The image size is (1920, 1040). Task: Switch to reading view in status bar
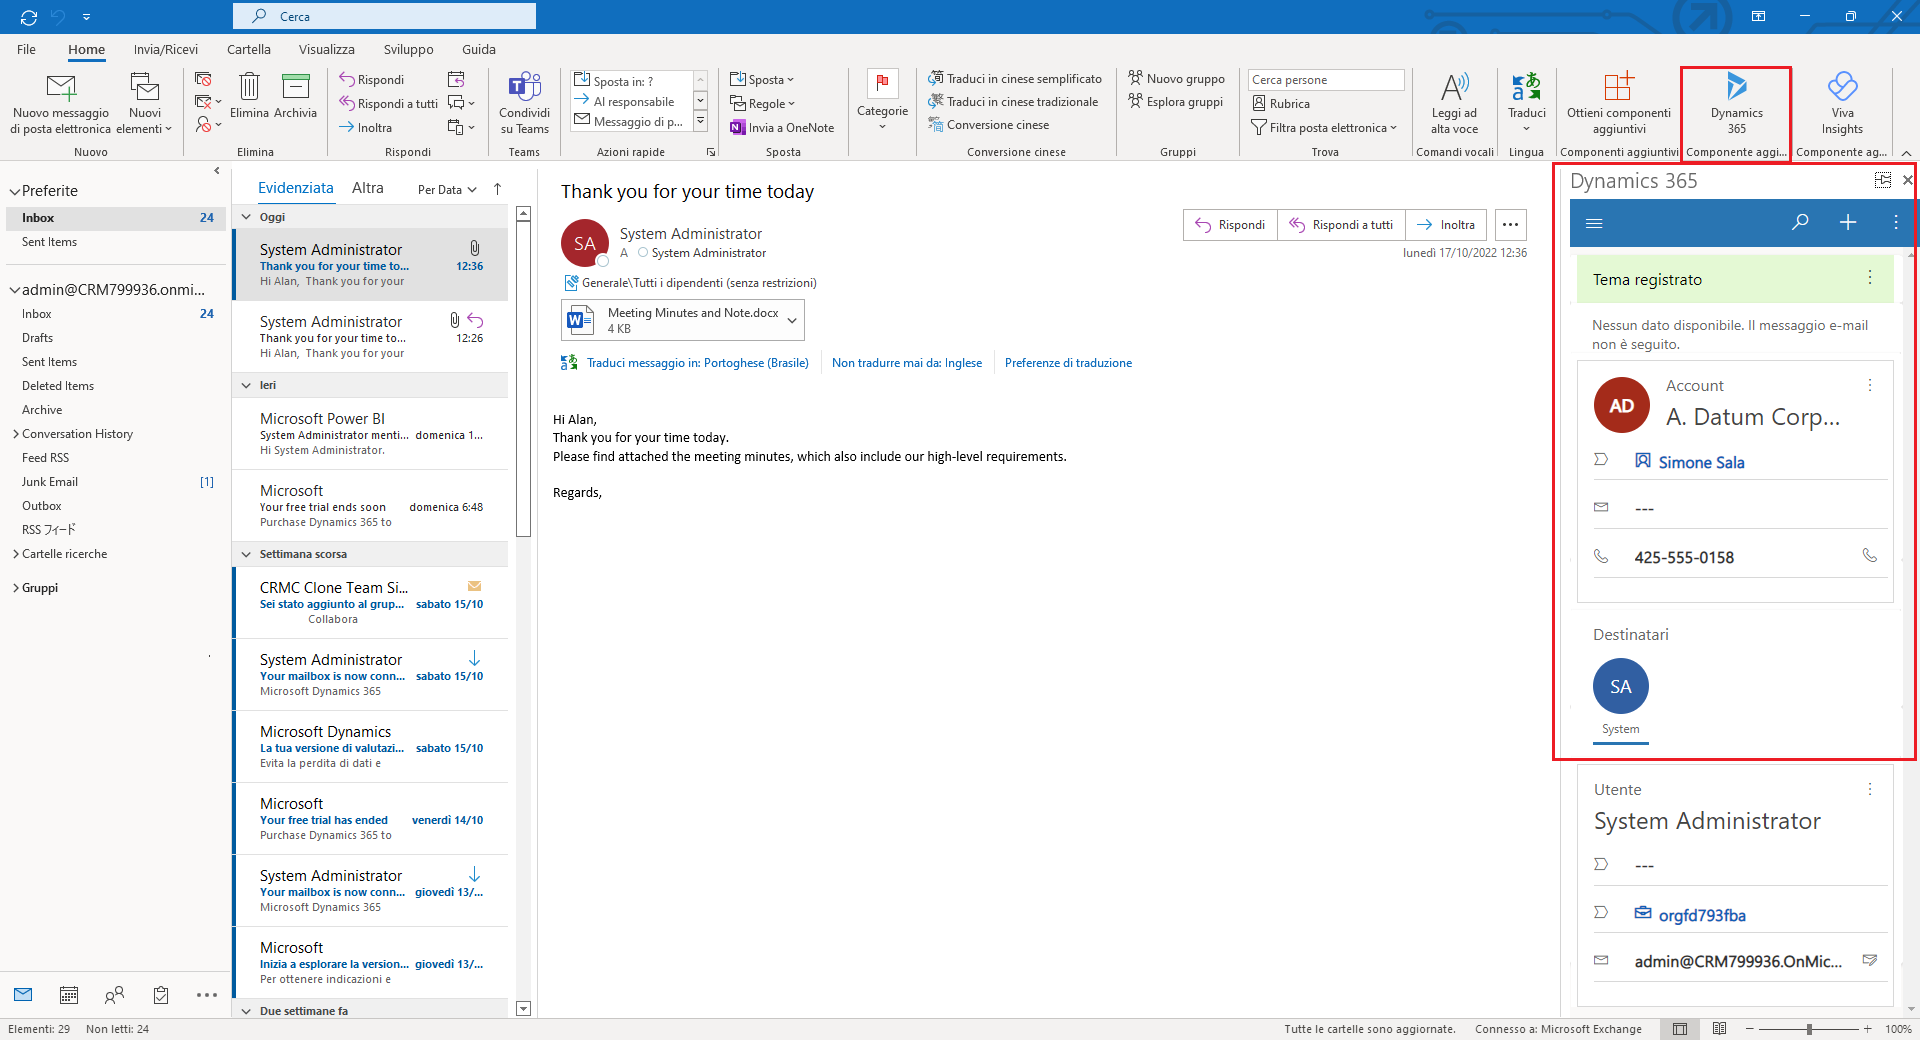click(x=1719, y=1029)
